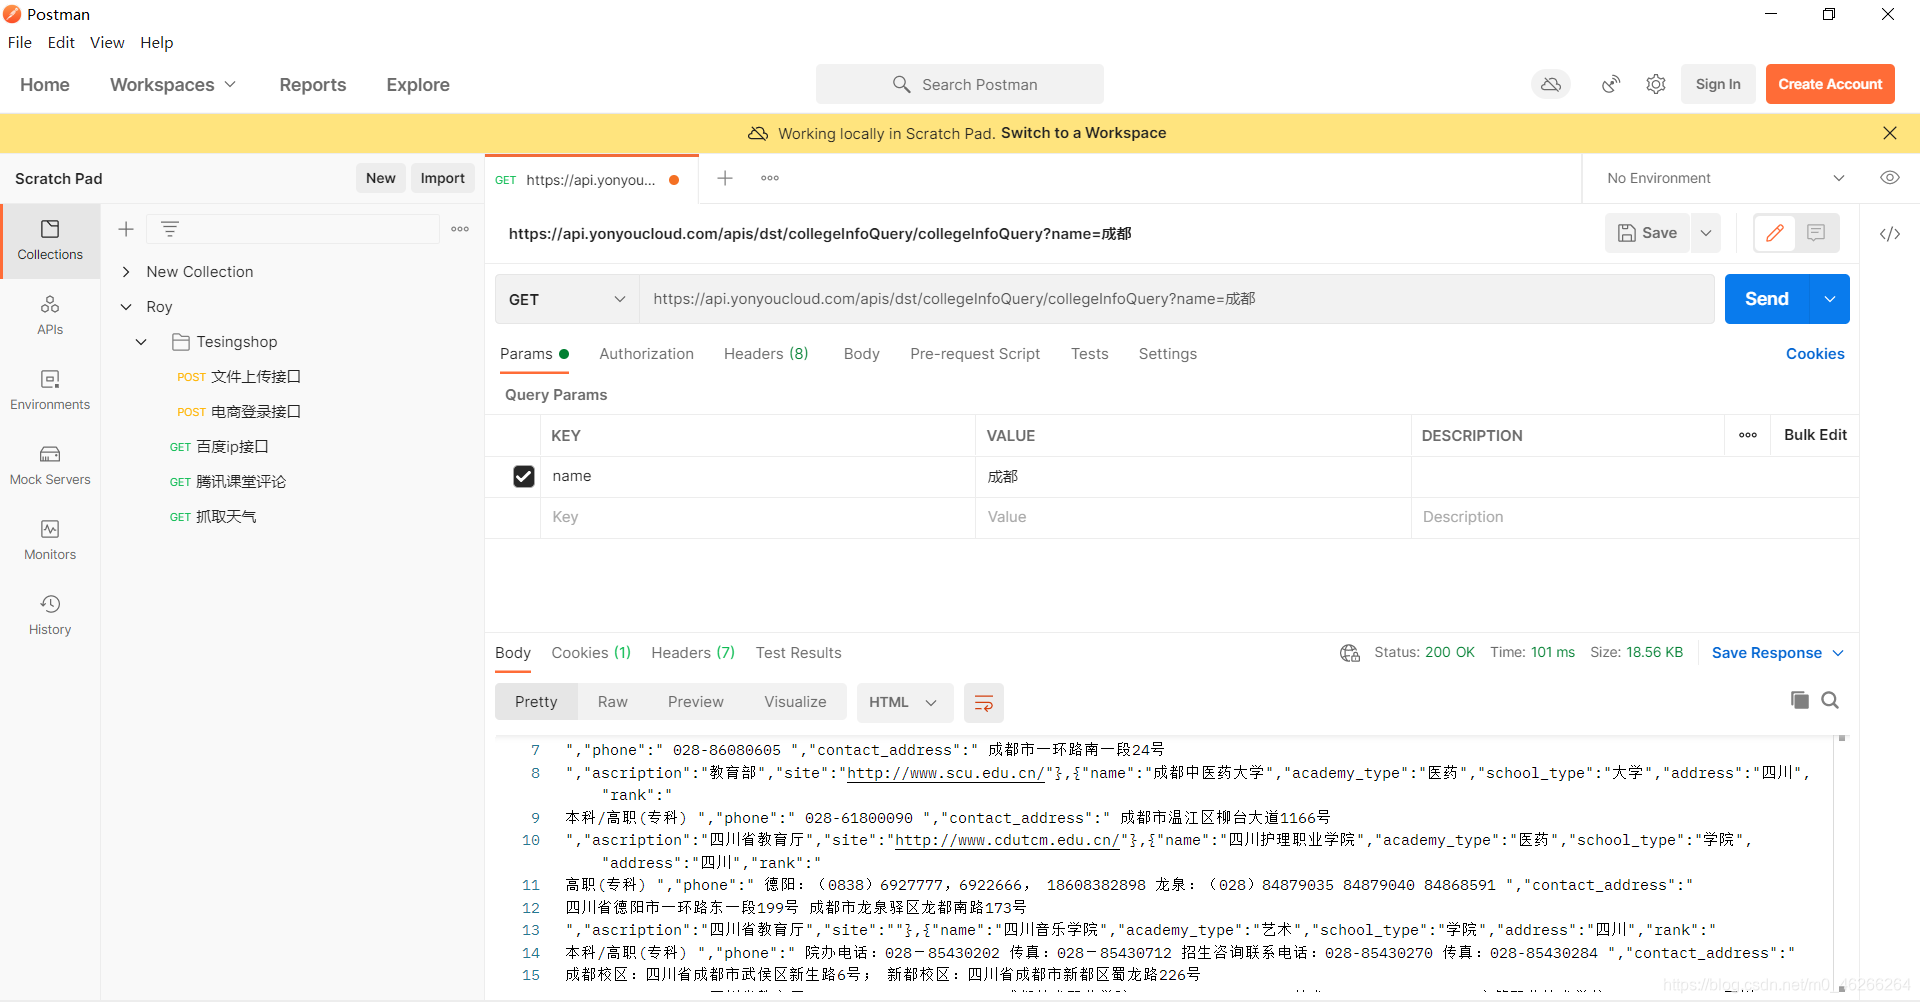Click the Create Account button
The image size is (1920, 1003).
click(x=1830, y=84)
